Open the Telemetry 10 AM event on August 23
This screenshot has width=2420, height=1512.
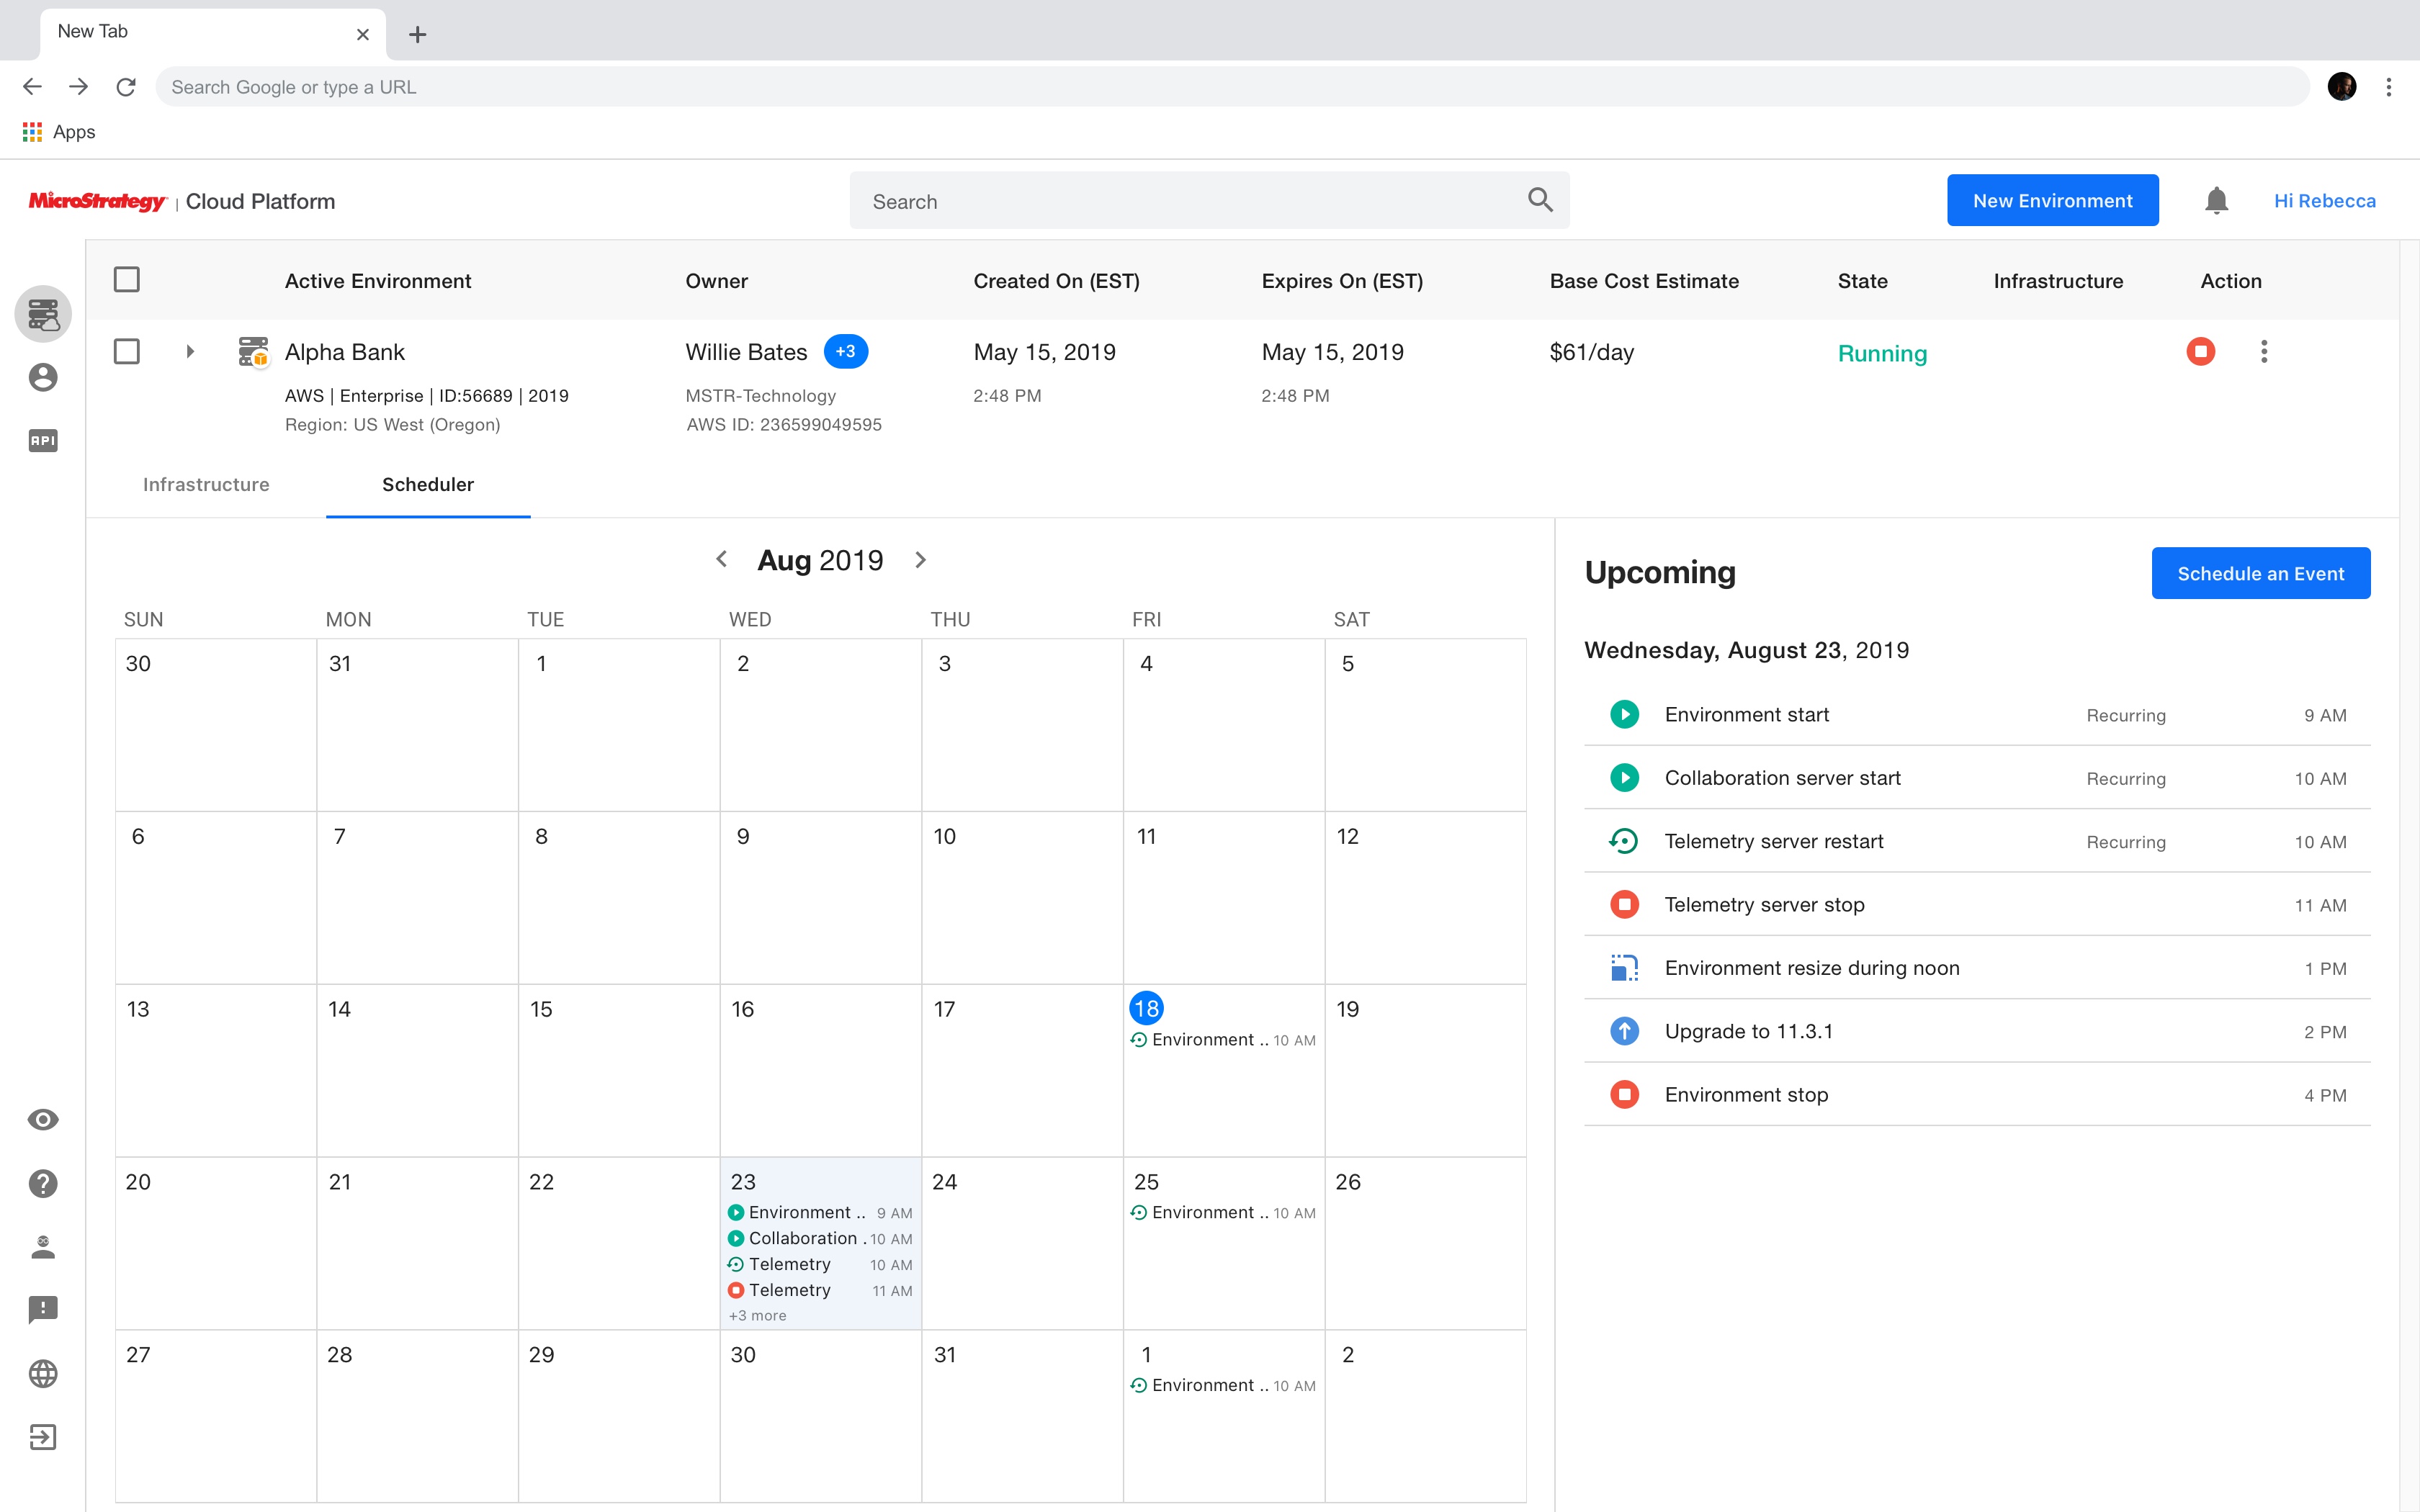tap(820, 1264)
